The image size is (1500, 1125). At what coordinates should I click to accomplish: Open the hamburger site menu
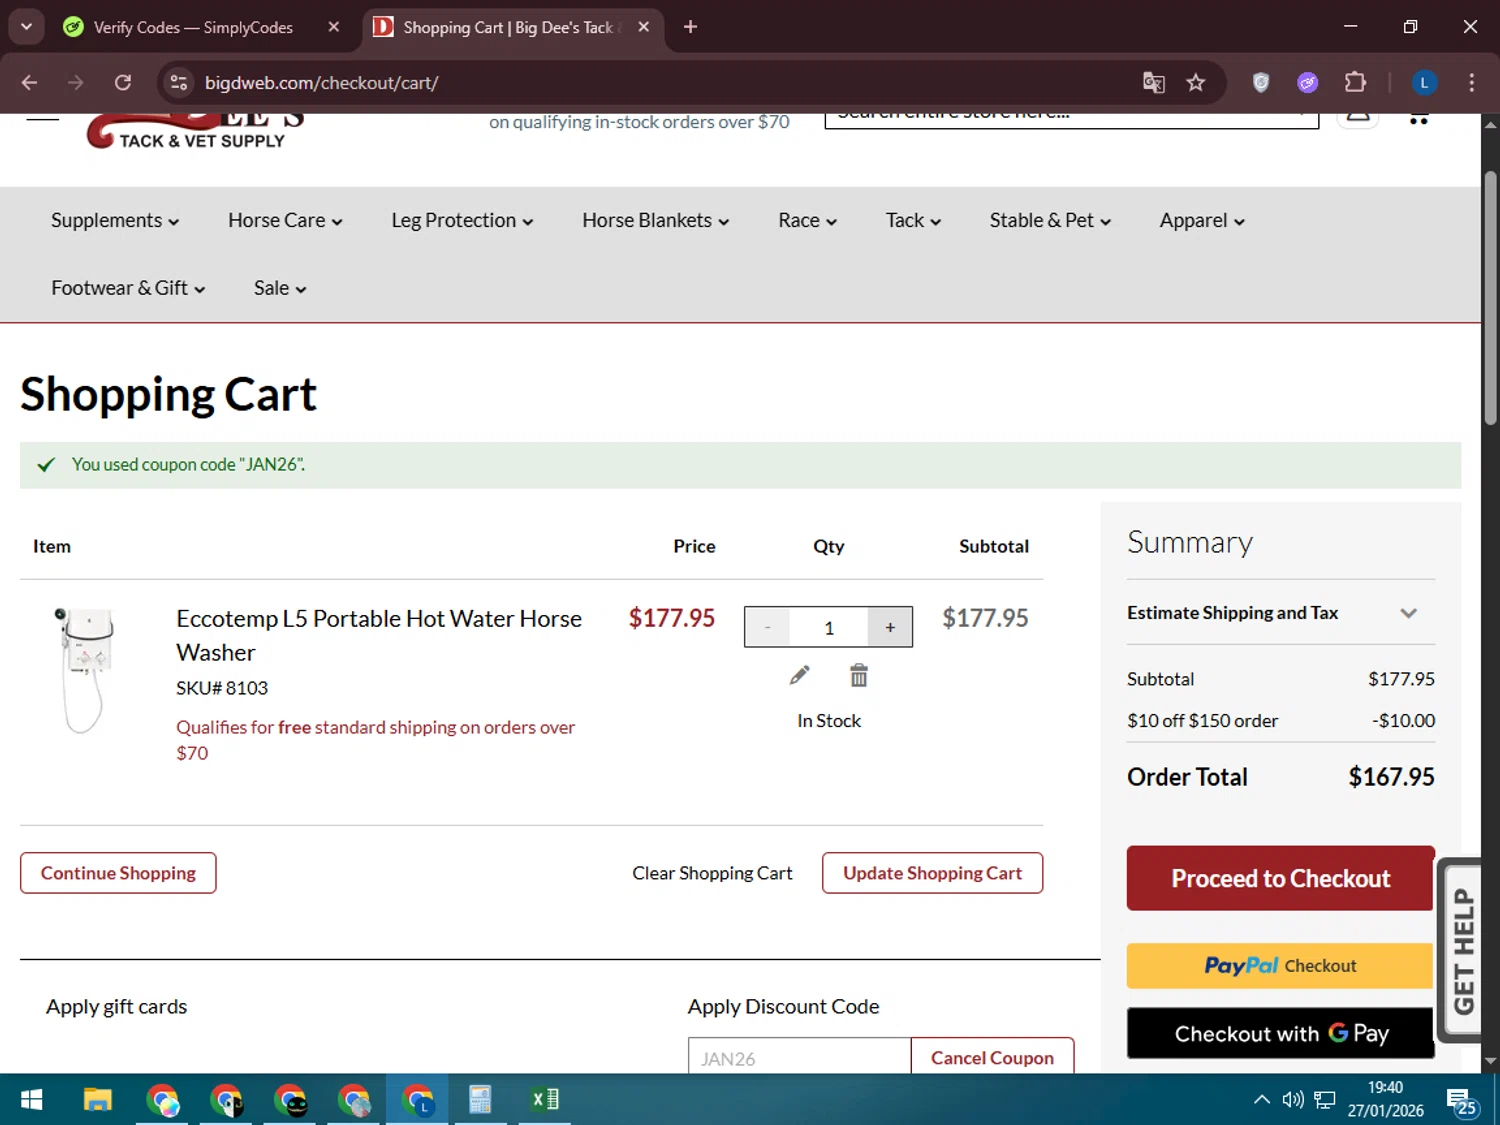[42, 119]
